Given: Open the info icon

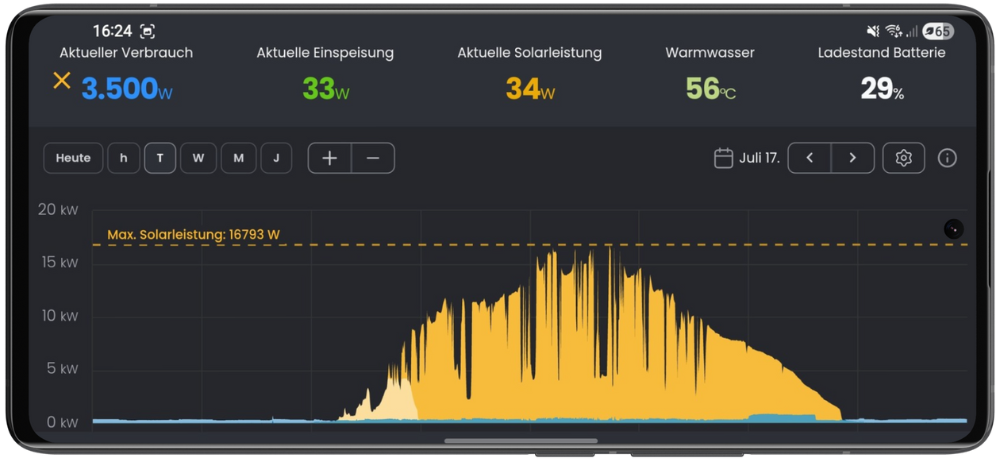Looking at the screenshot, I should pos(947,158).
